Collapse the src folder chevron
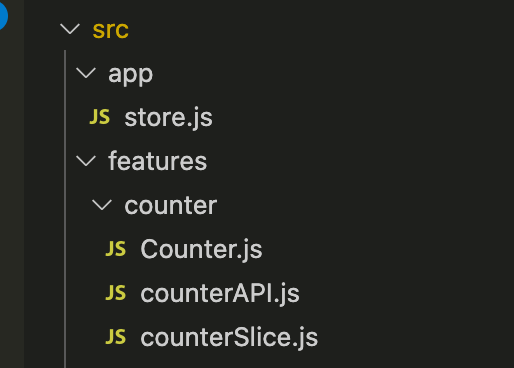 [70, 29]
